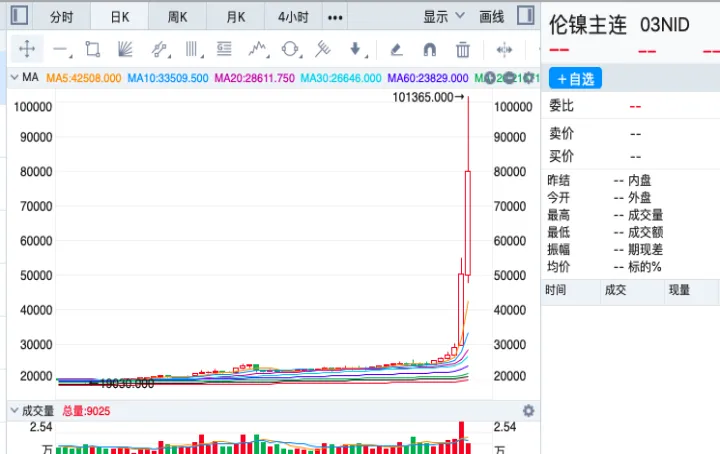Click the tallest red volume bar
The width and height of the screenshot is (720, 454).
pyautogui.click(x=461, y=437)
